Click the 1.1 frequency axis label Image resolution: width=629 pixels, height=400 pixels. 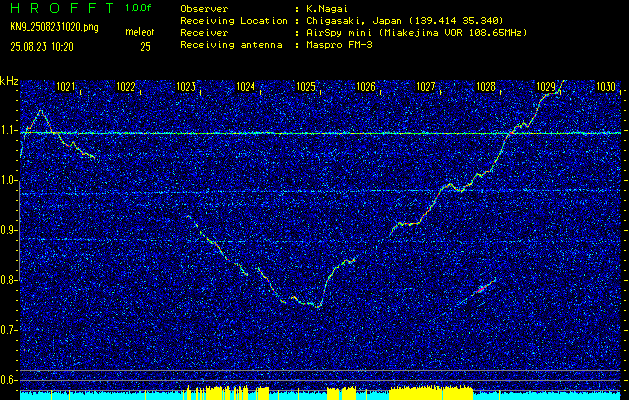[8, 131]
